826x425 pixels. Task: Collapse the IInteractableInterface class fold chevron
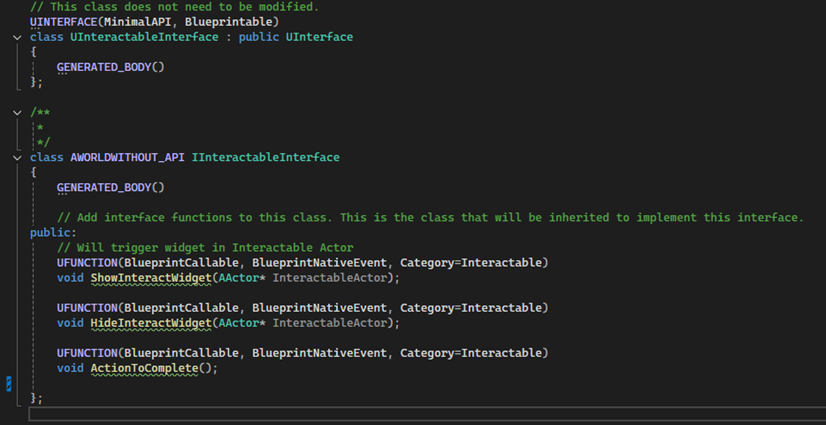(17, 157)
